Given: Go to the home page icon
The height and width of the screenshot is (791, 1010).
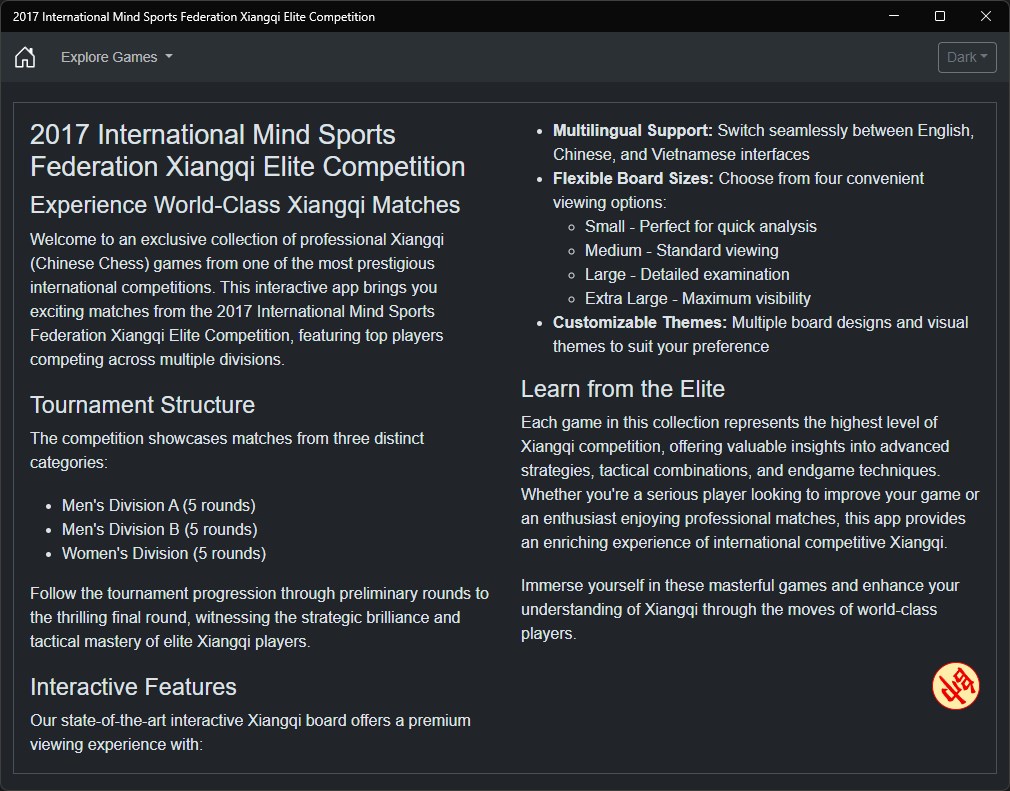Looking at the screenshot, I should point(25,57).
